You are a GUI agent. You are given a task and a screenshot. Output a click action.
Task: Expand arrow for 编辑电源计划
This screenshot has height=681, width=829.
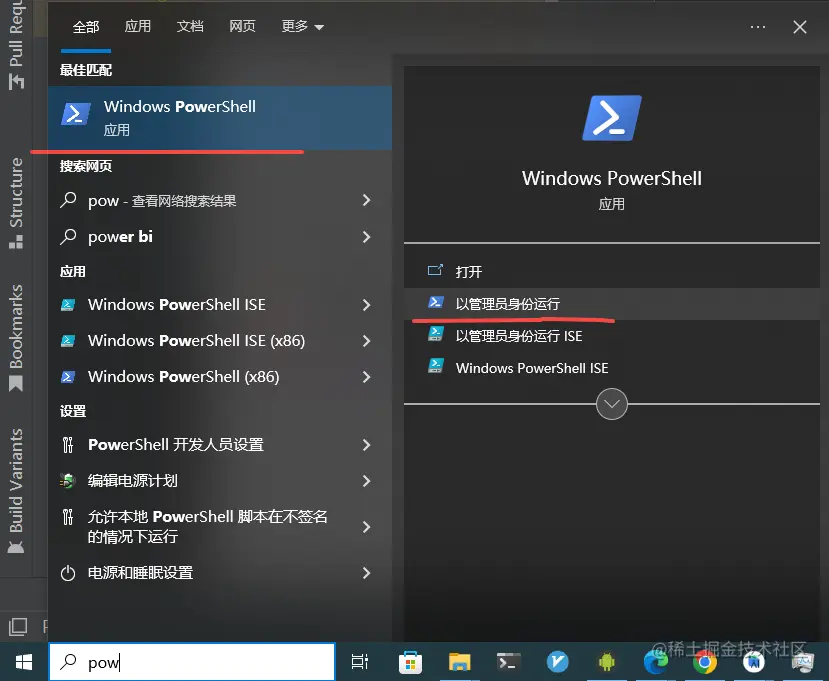click(366, 481)
